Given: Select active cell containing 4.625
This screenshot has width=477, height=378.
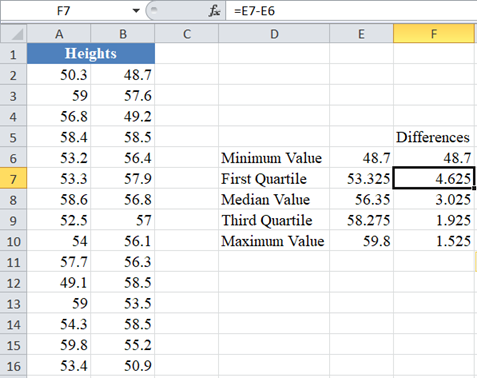Looking at the screenshot, I should (x=434, y=178).
